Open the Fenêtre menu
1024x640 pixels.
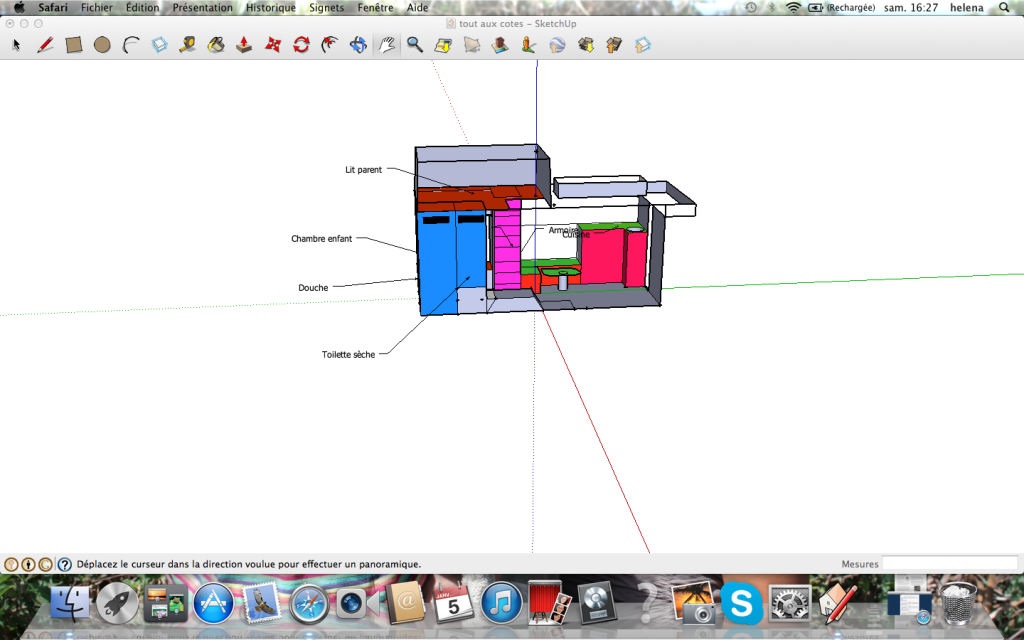(x=376, y=8)
